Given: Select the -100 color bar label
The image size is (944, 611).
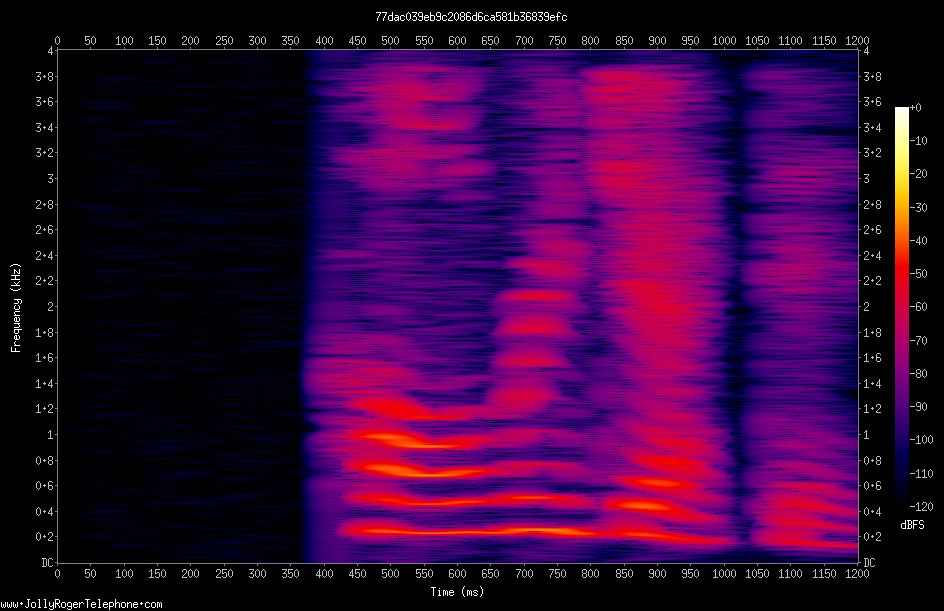Looking at the screenshot, I should point(921,440).
